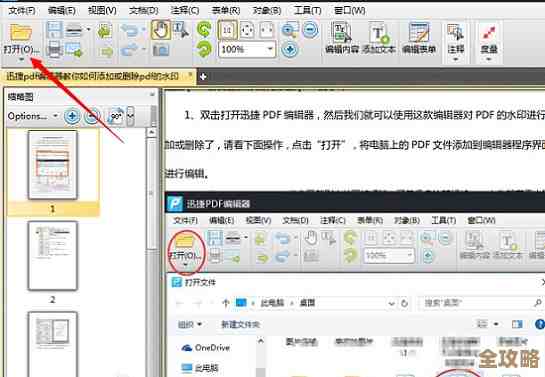Close the yellow document tab with its x
This screenshot has height=377, width=545.
[190, 74]
